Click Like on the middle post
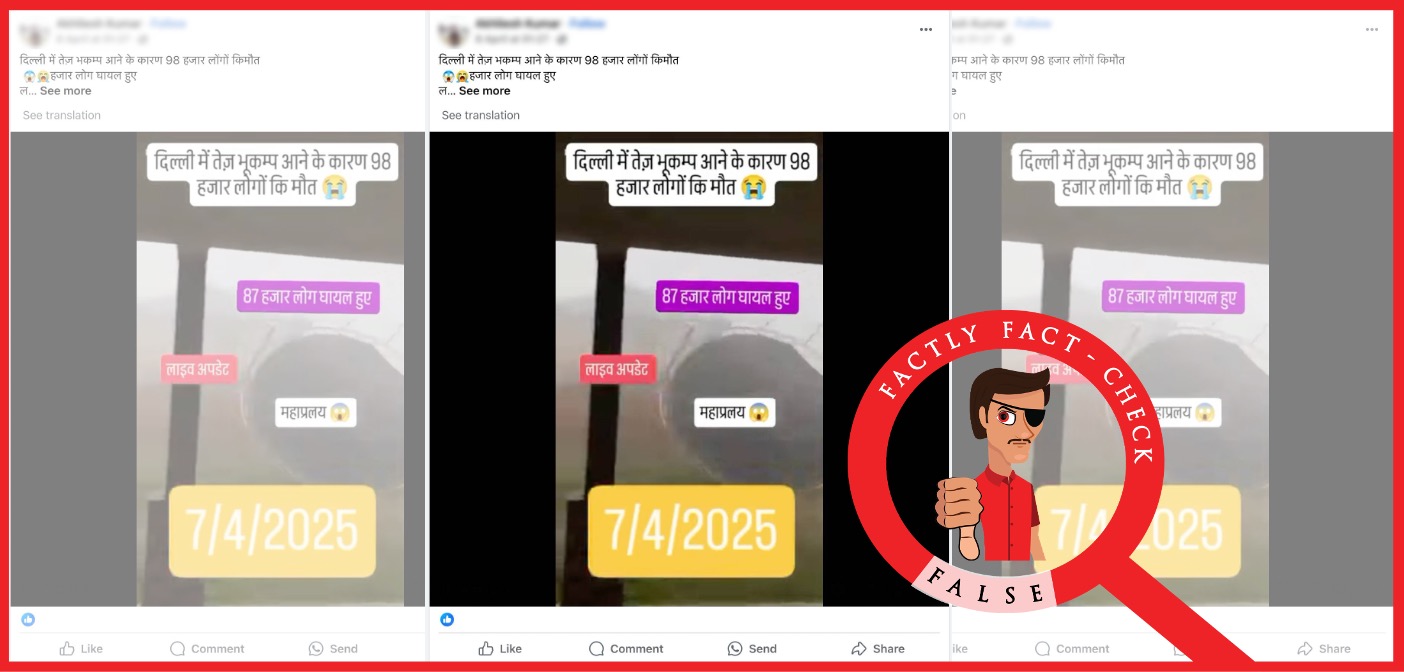 (500, 648)
